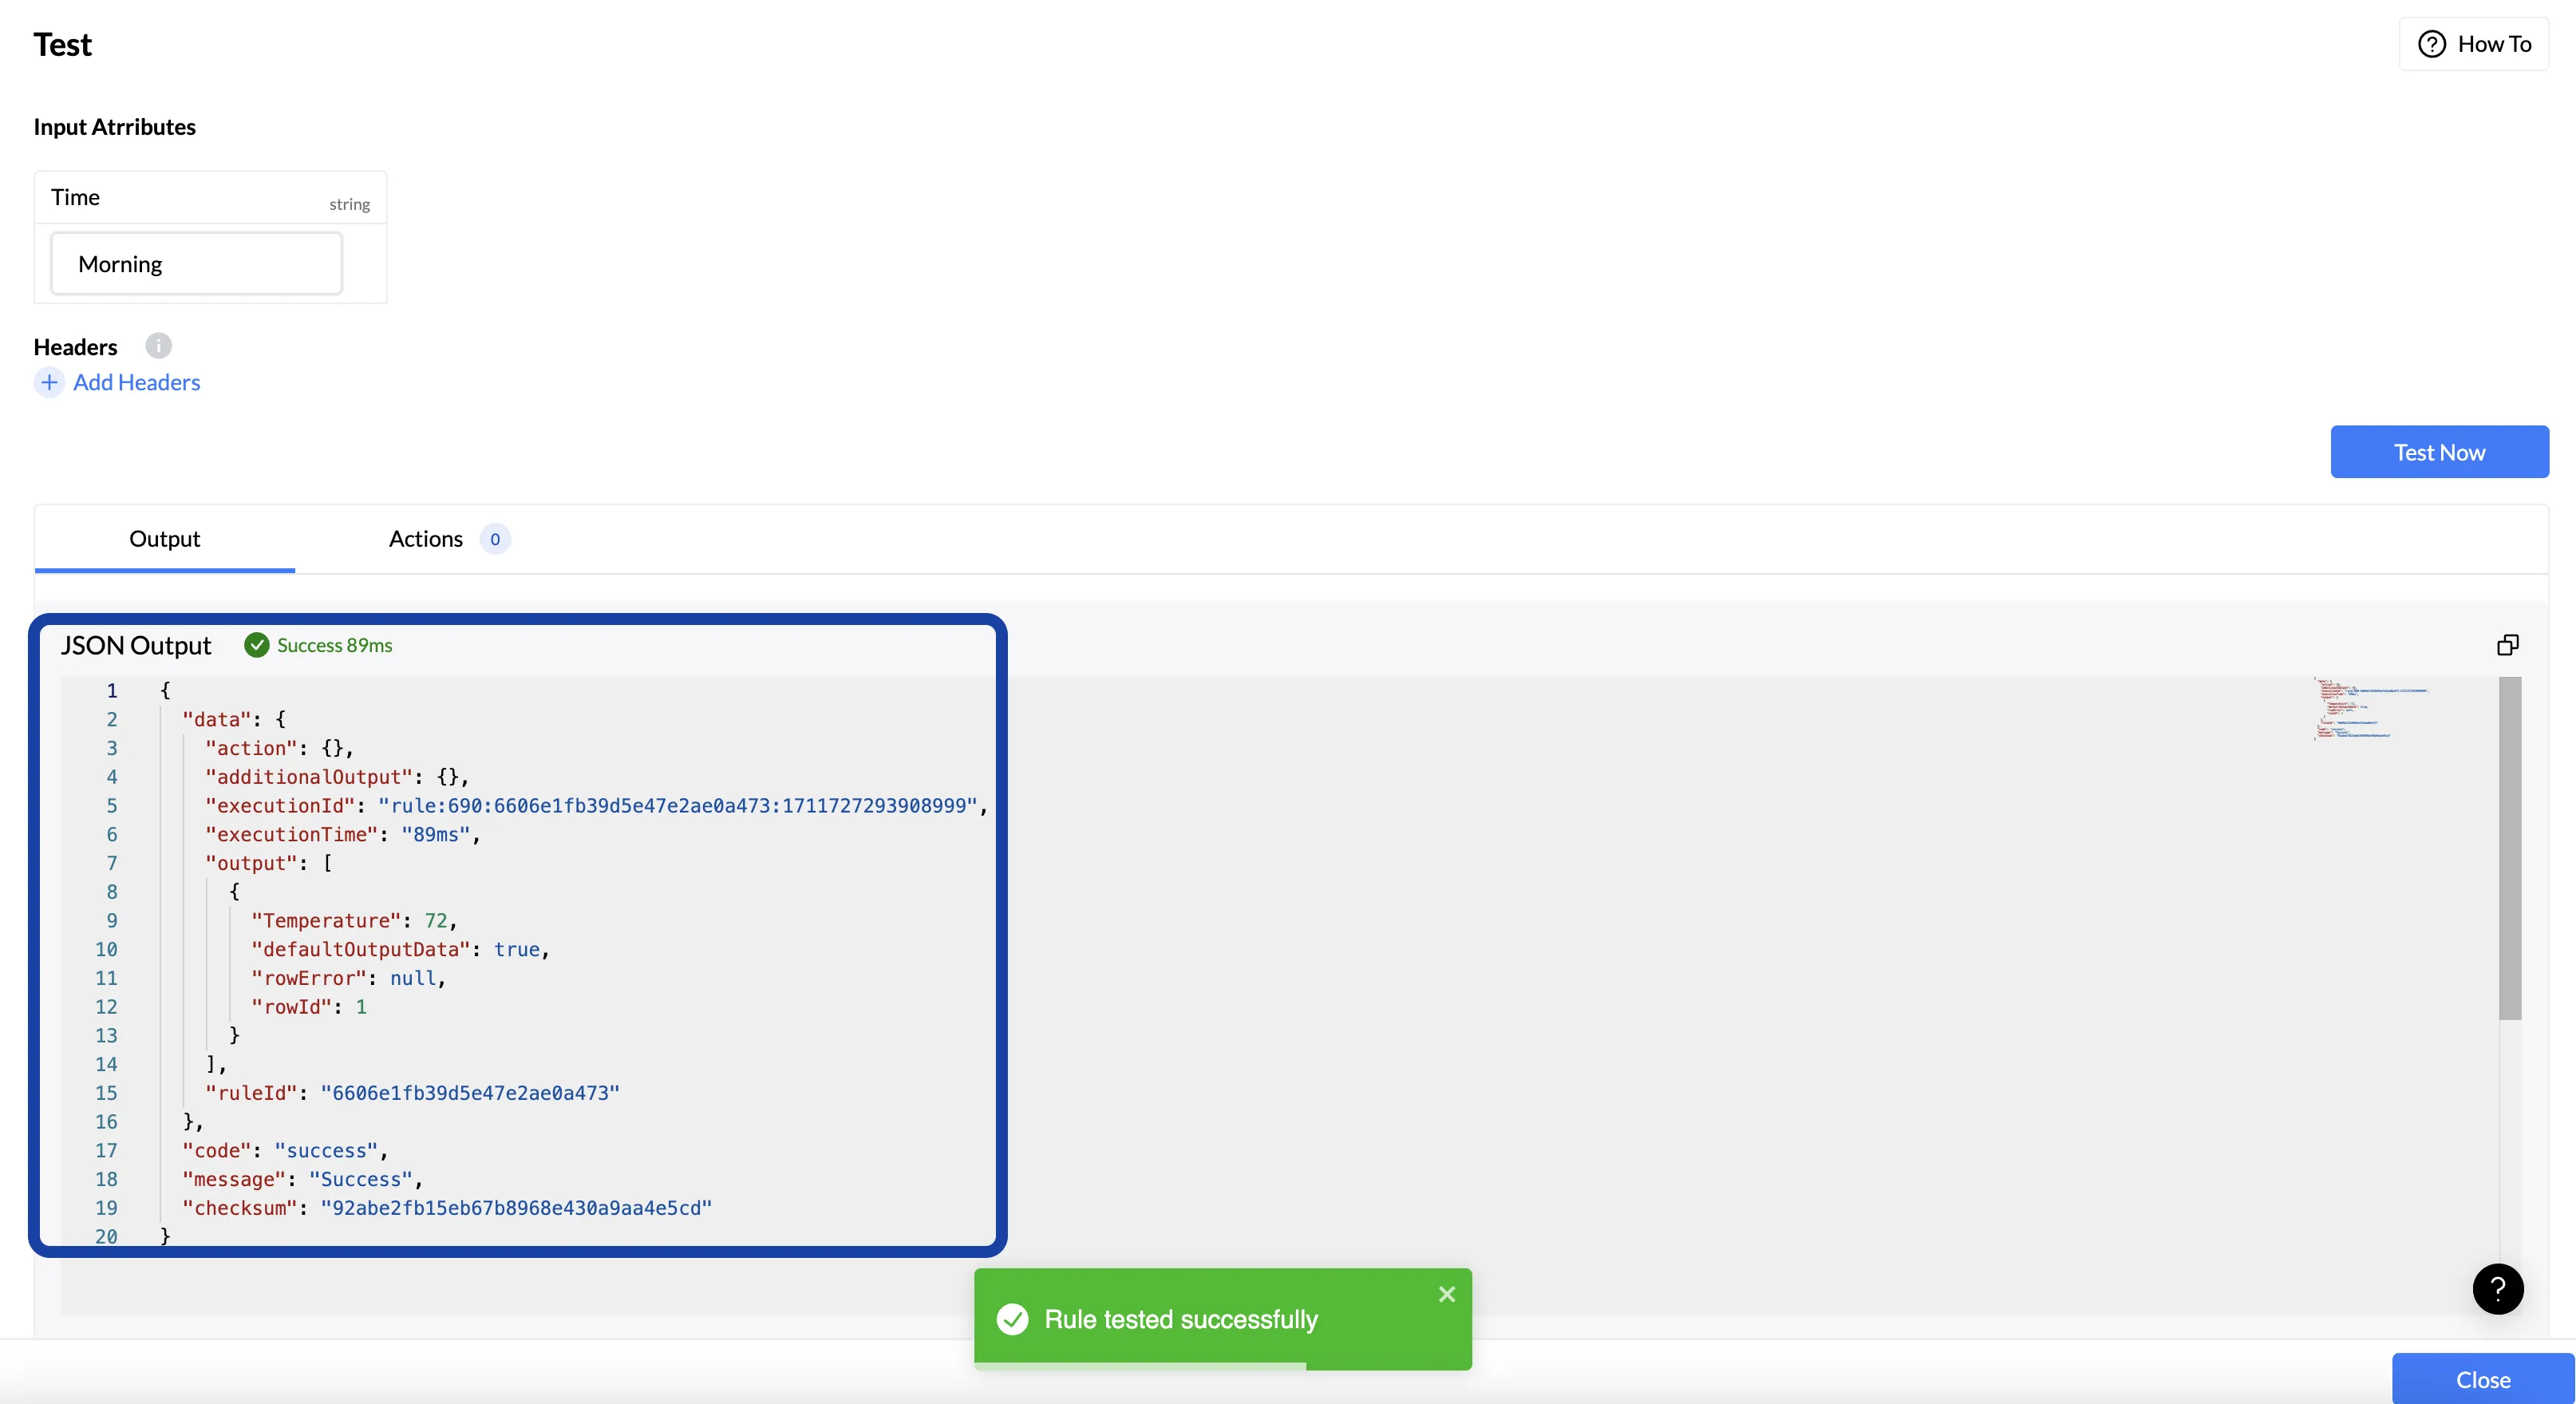Image resolution: width=2576 pixels, height=1404 pixels.
Task: Click the executionId value string
Action: (677, 806)
